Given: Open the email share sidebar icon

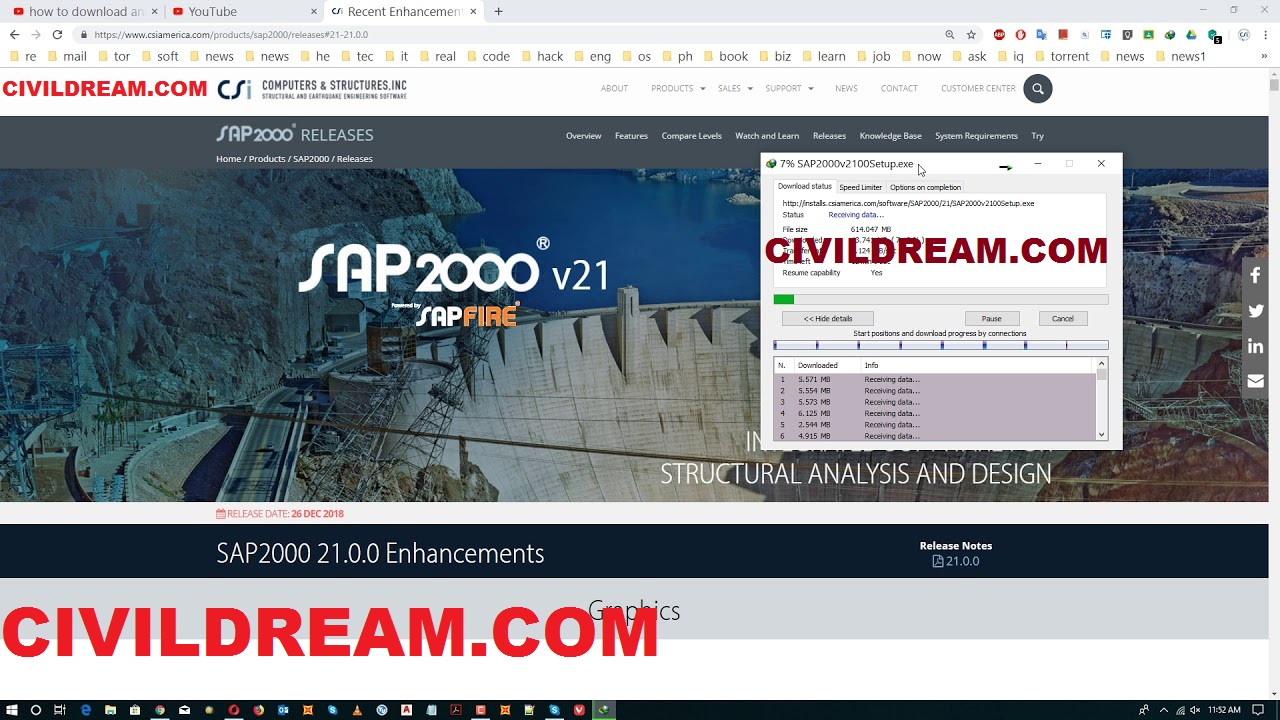Looking at the screenshot, I should (x=1255, y=381).
